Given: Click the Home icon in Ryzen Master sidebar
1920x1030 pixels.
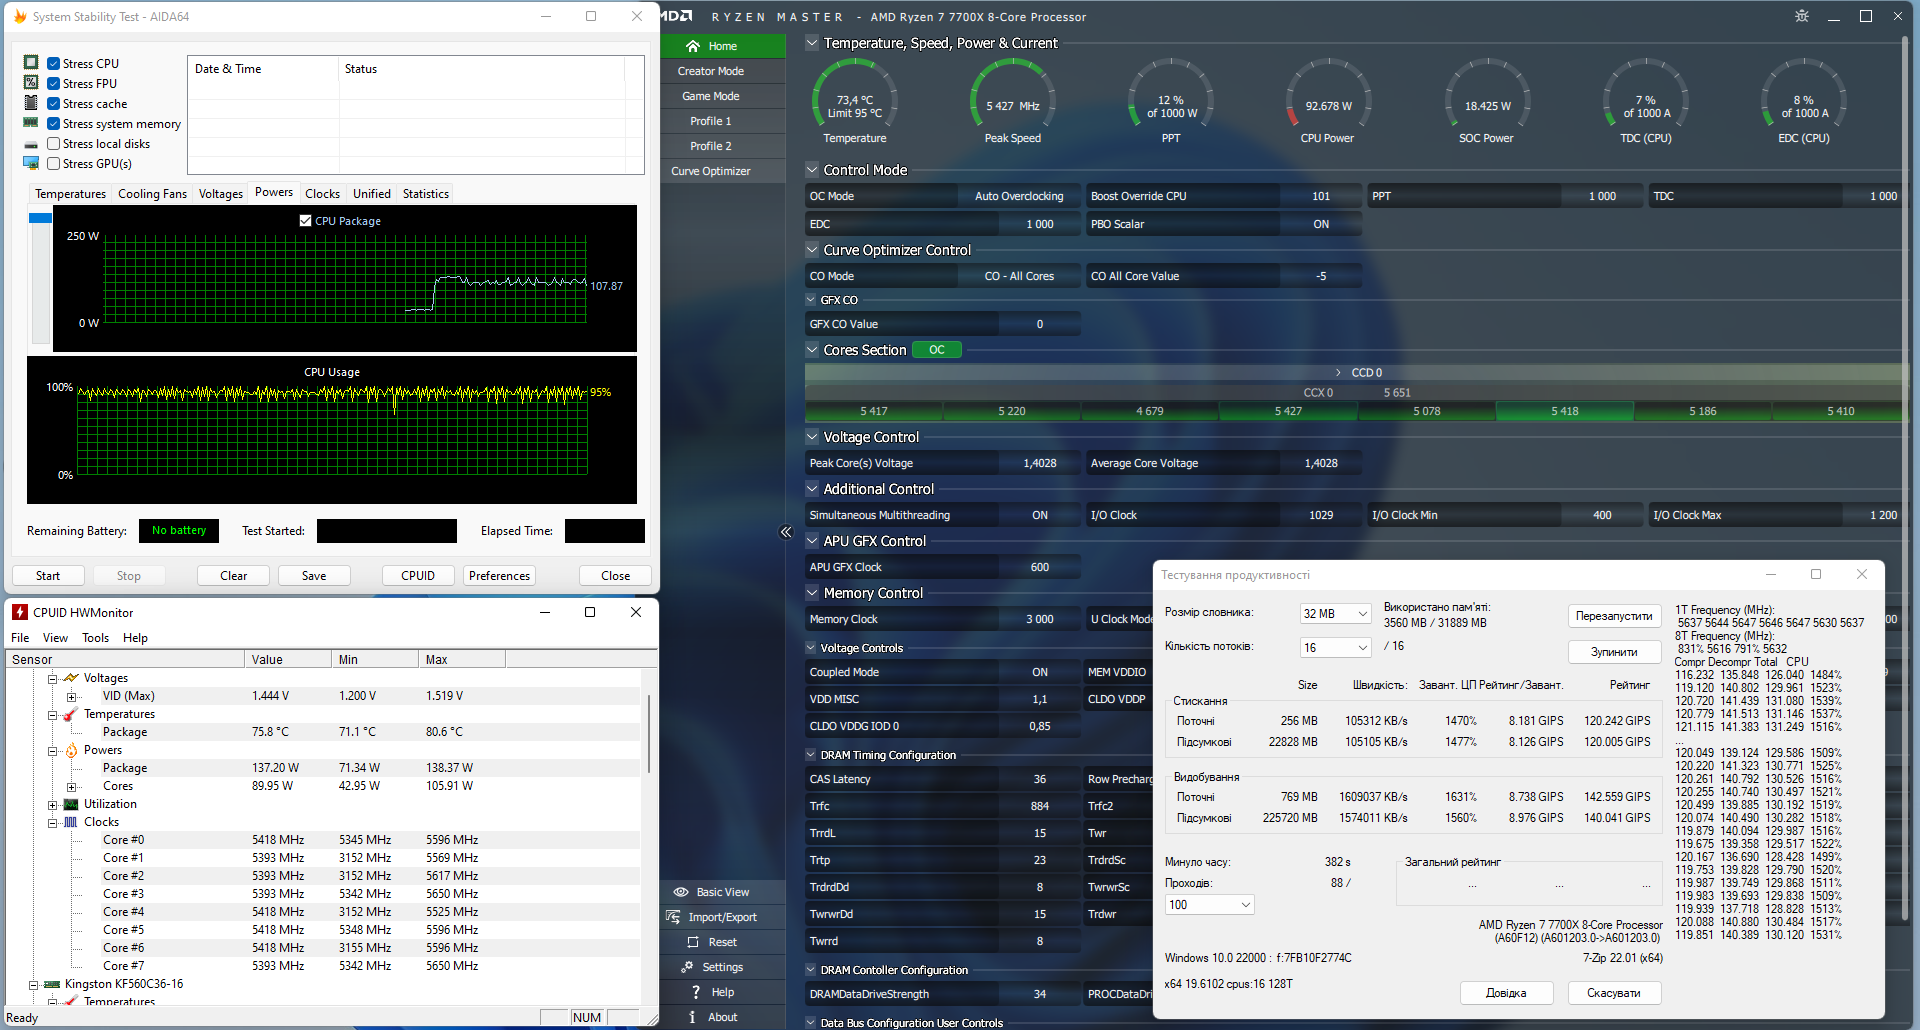Looking at the screenshot, I should click(692, 46).
